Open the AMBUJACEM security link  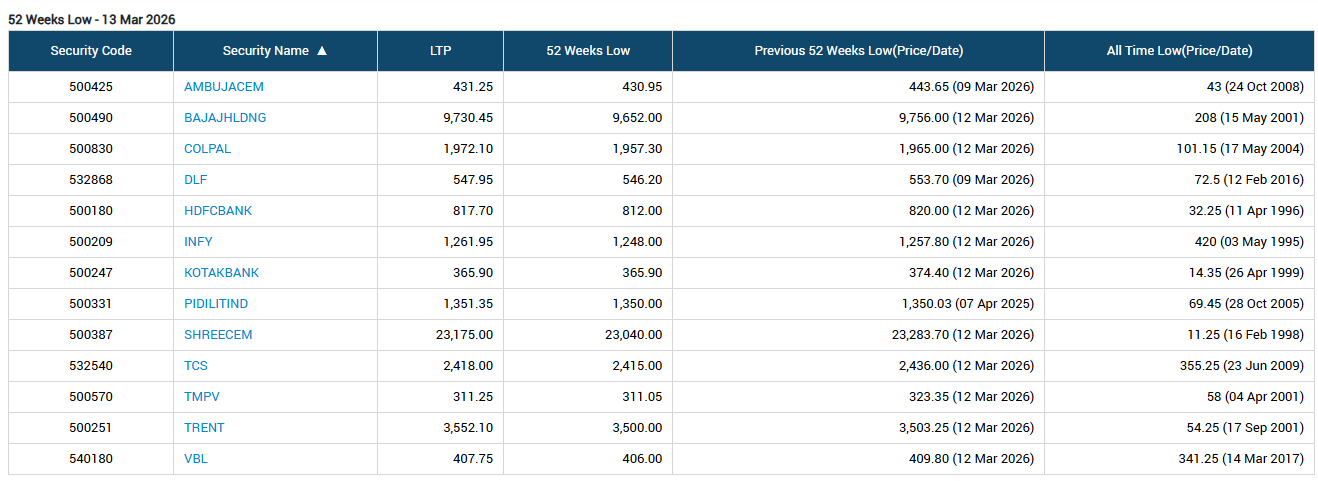(x=224, y=87)
